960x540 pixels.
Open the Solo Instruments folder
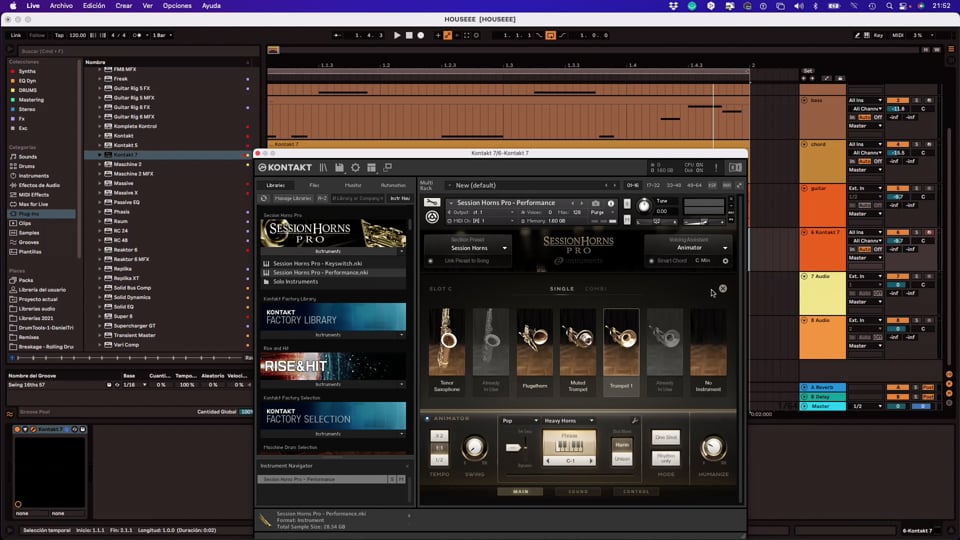click(x=295, y=282)
